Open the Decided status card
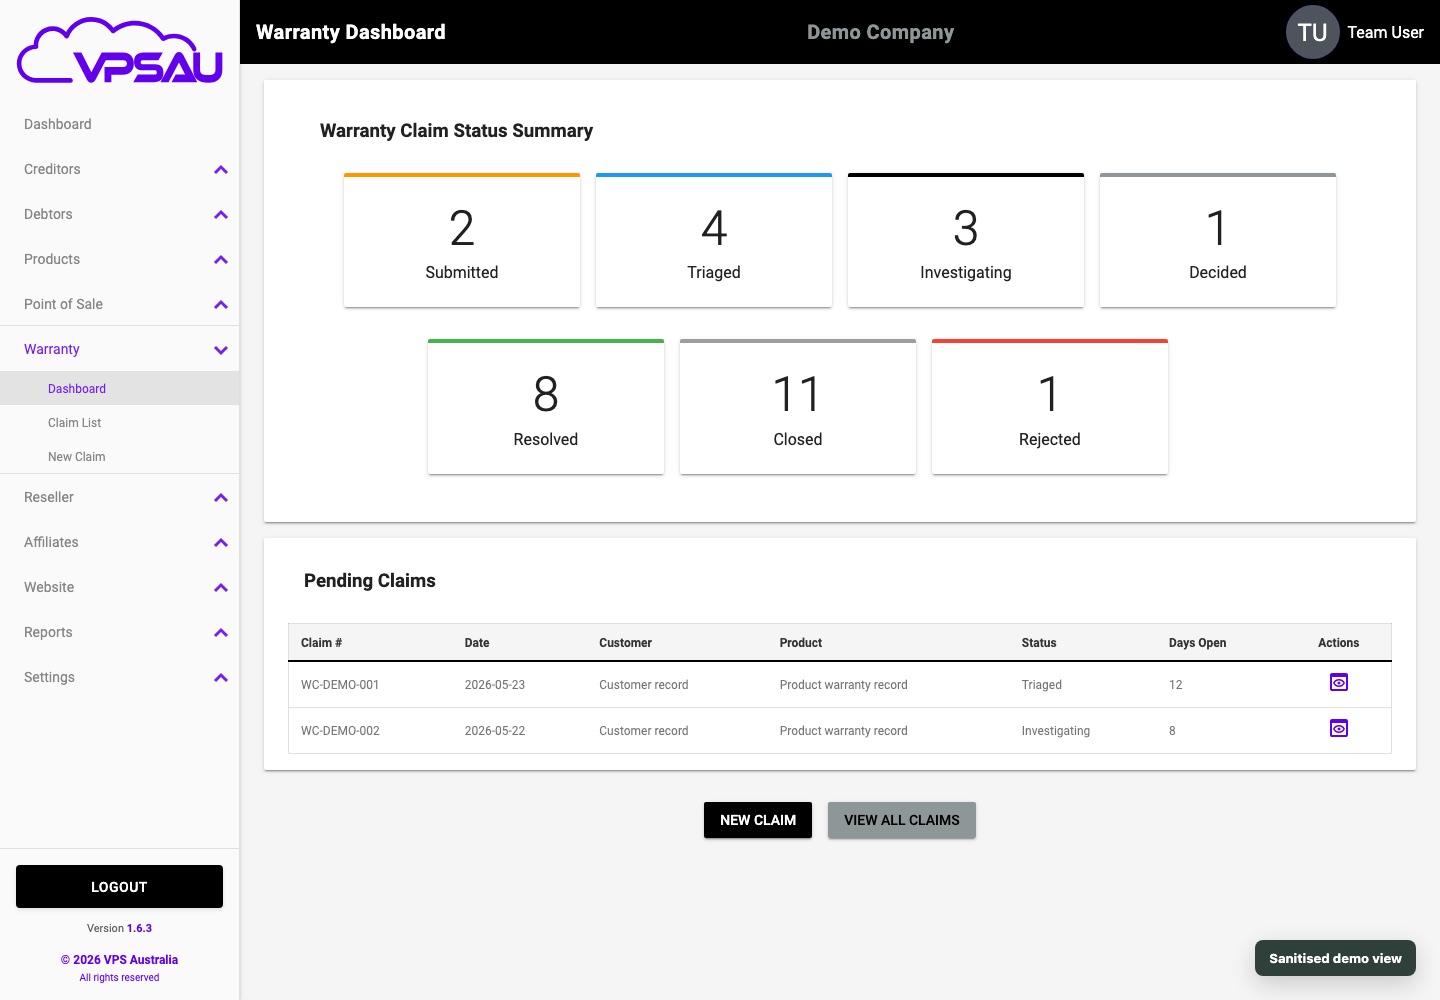The width and height of the screenshot is (1440, 1000). pyautogui.click(x=1218, y=240)
